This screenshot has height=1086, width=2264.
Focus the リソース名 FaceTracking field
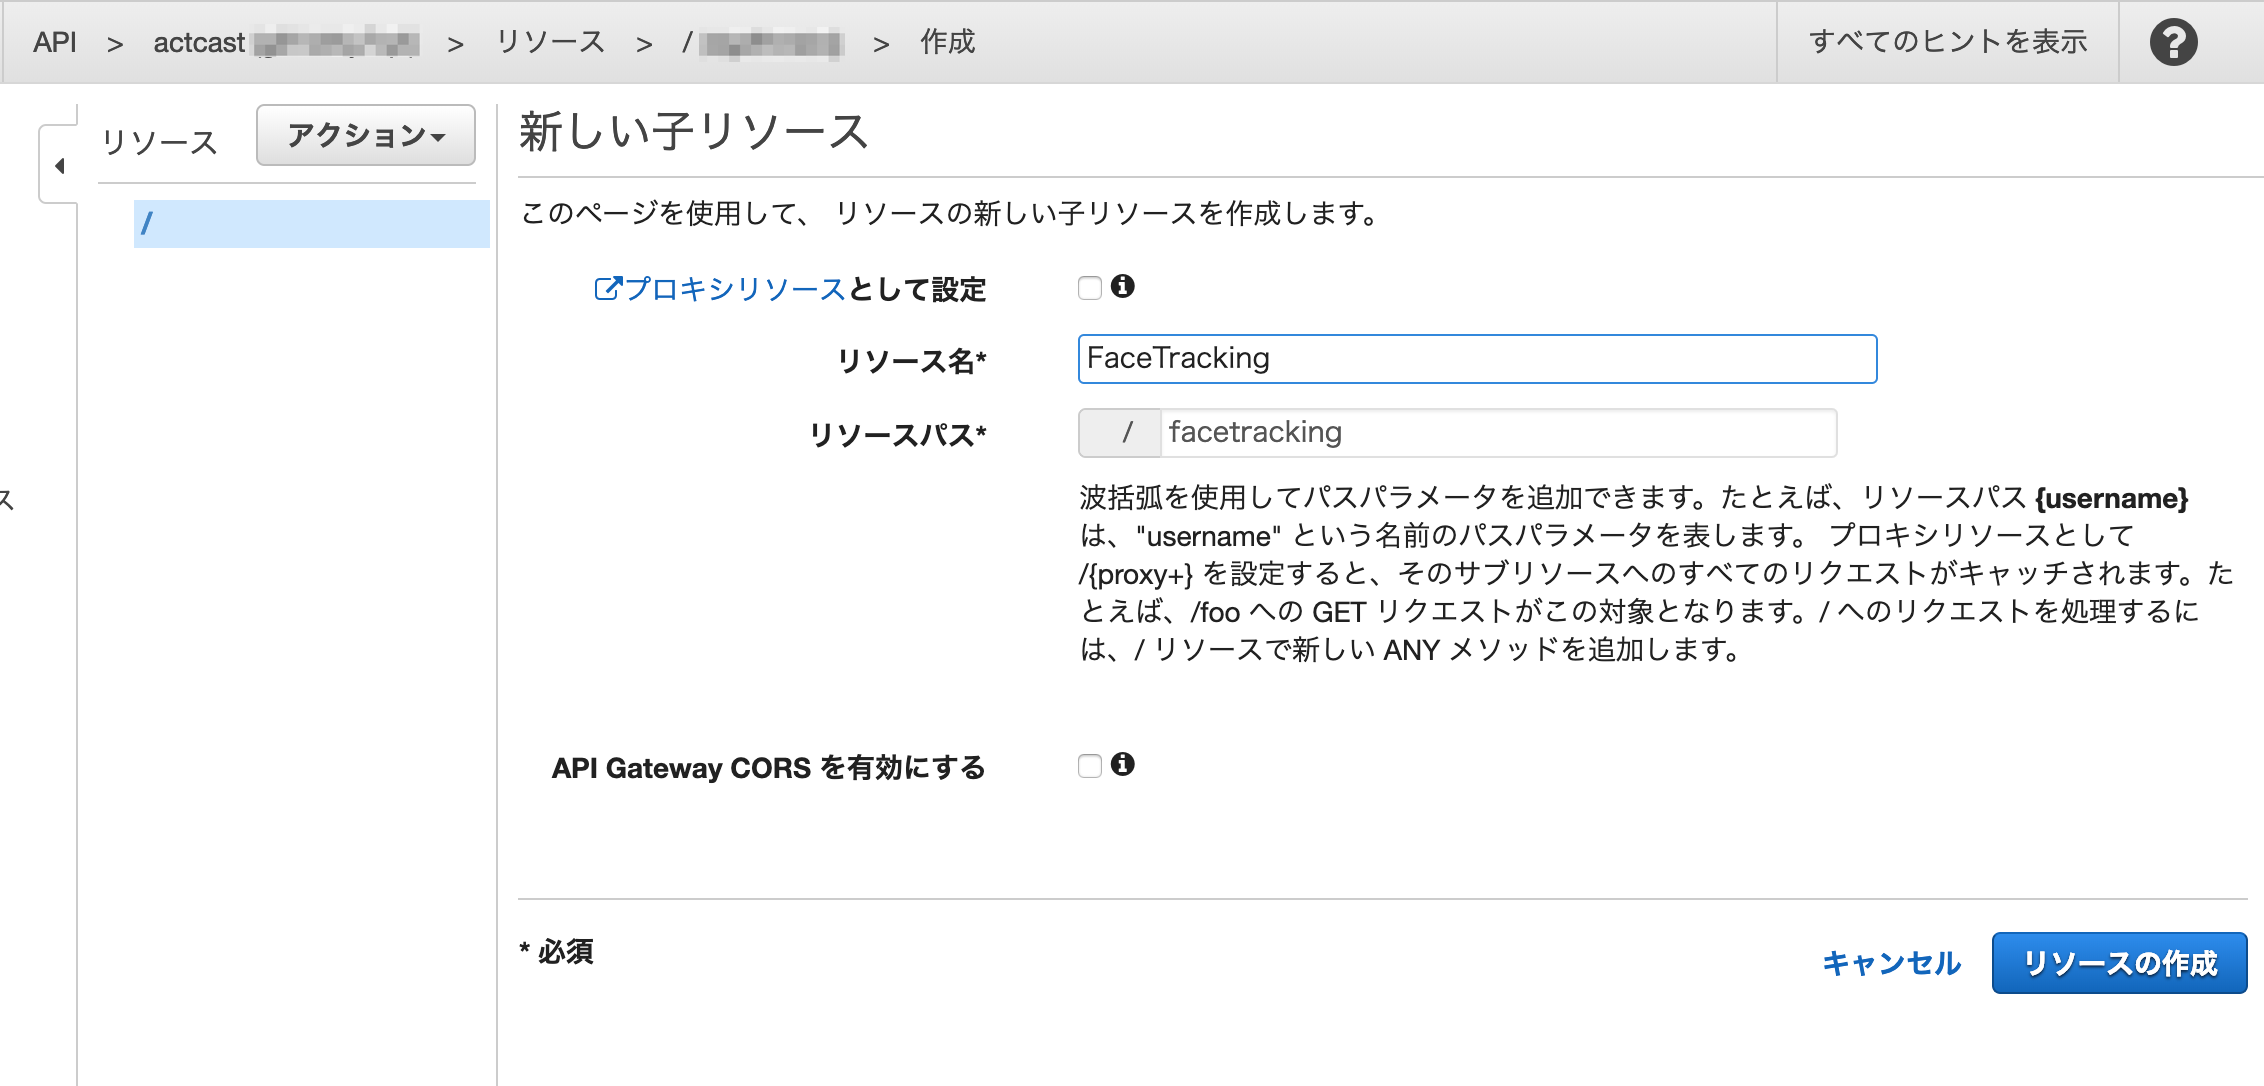(1476, 359)
